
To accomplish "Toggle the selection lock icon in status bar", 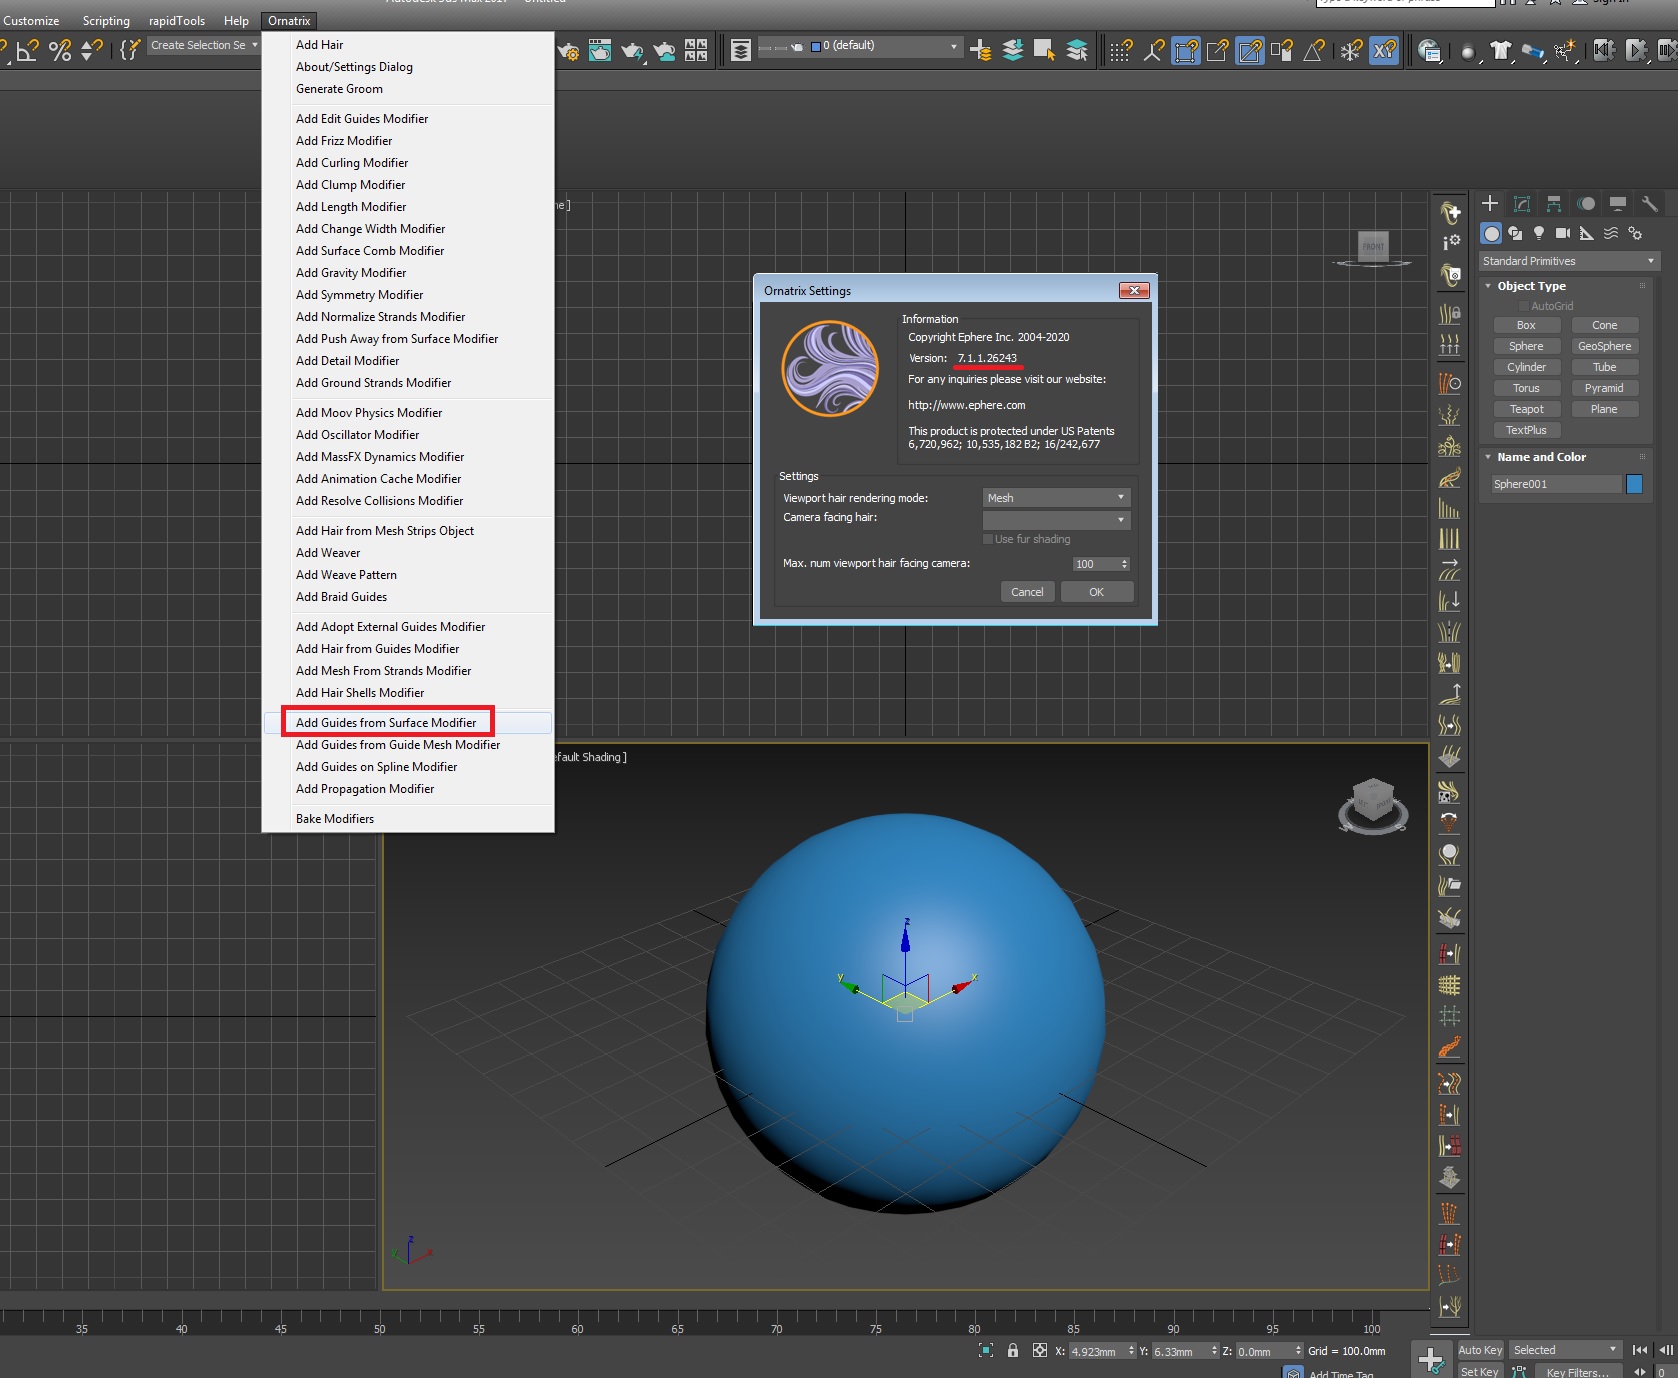I will (x=1013, y=1350).
